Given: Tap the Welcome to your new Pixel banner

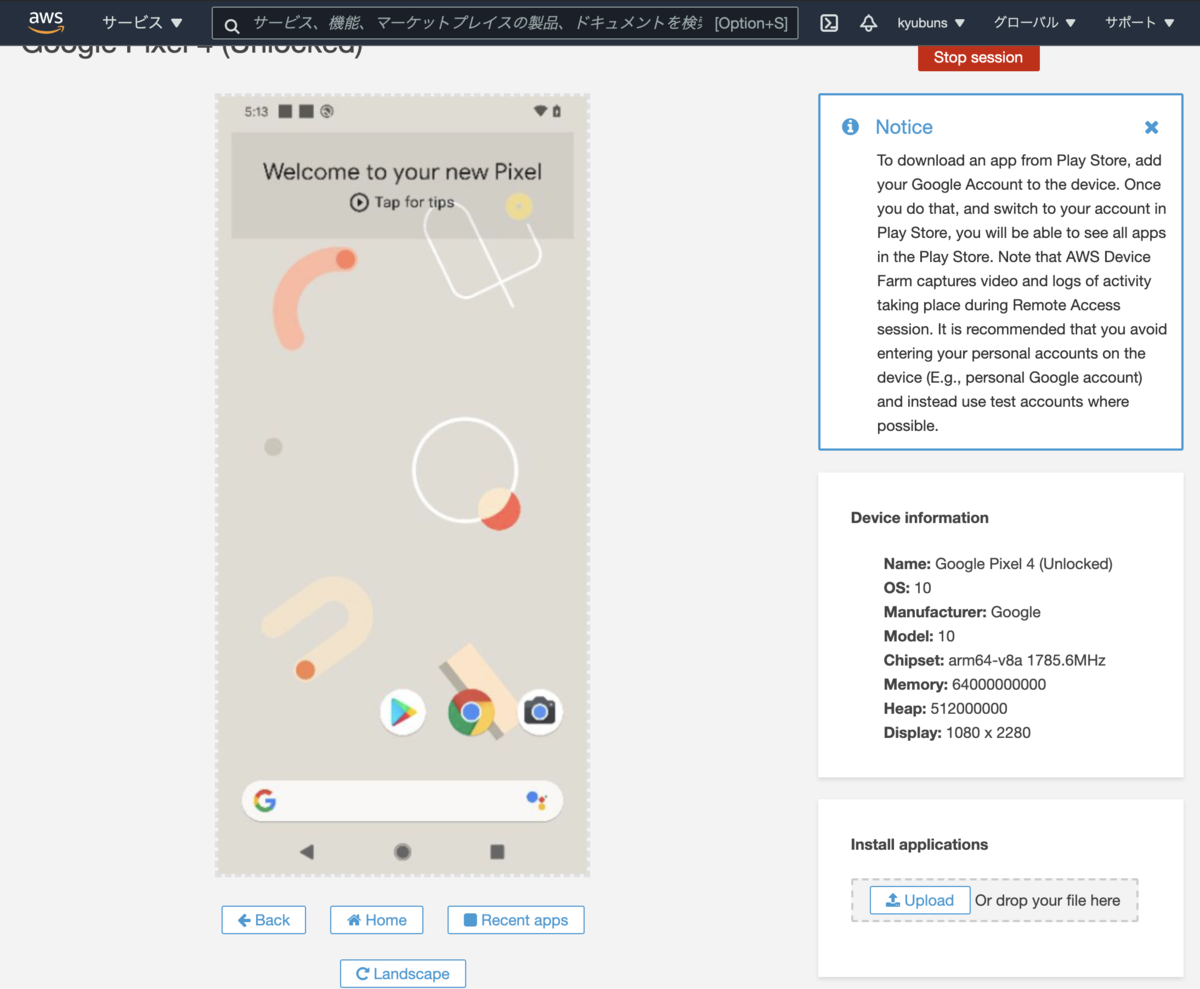Looking at the screenshot, I should (402, 185).
